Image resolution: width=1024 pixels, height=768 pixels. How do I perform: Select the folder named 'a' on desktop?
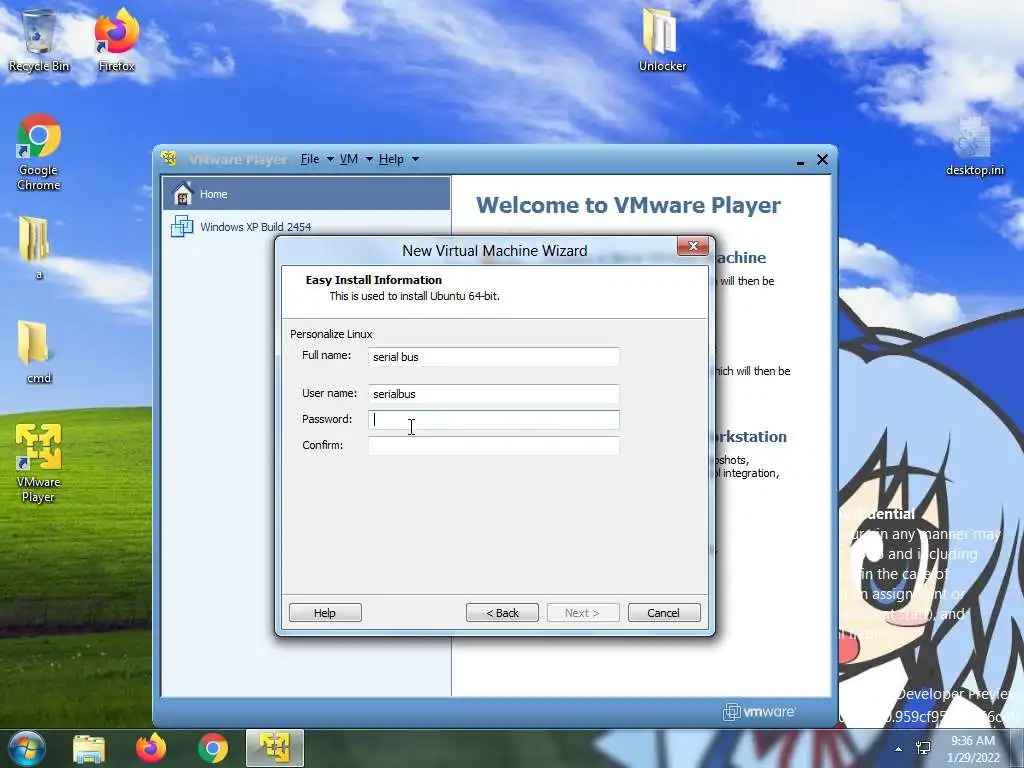pos(36,247)
